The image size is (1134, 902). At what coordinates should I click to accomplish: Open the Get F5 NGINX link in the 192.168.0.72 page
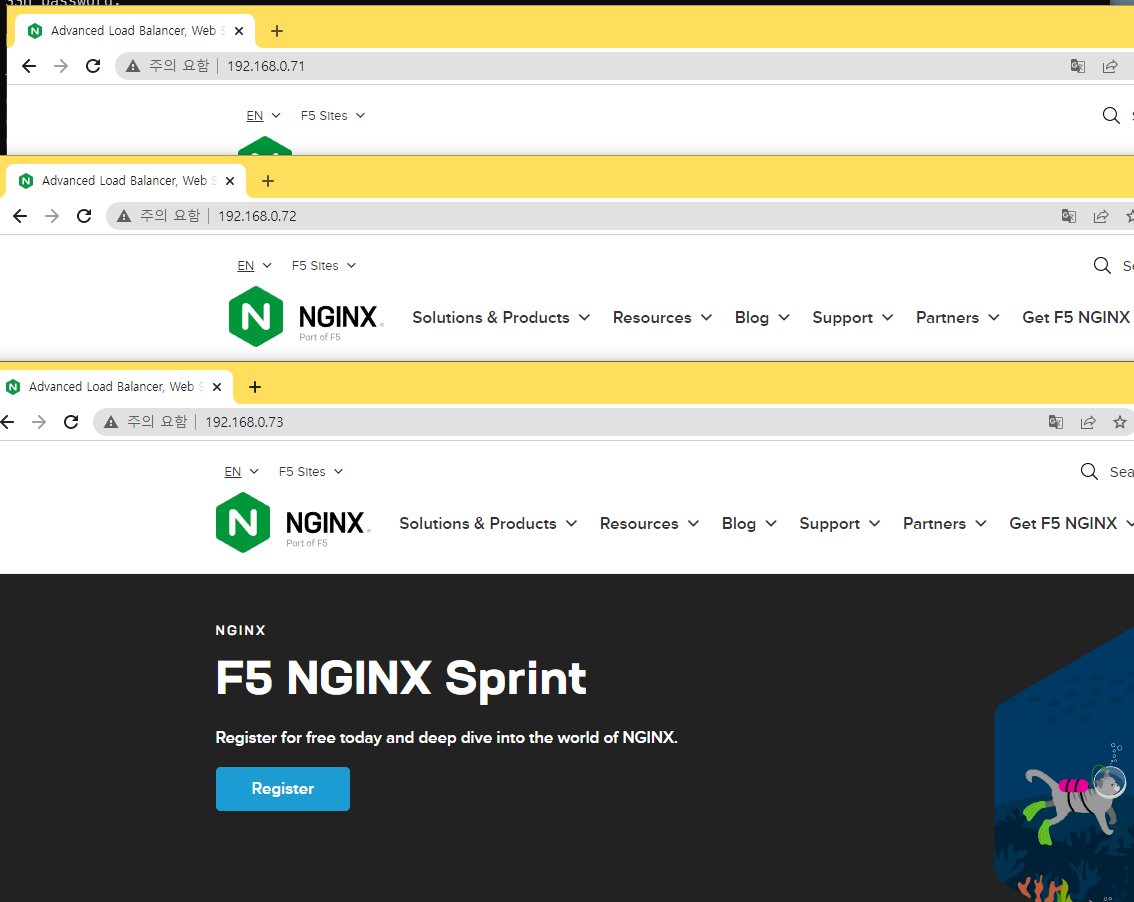pos(1076,318)
